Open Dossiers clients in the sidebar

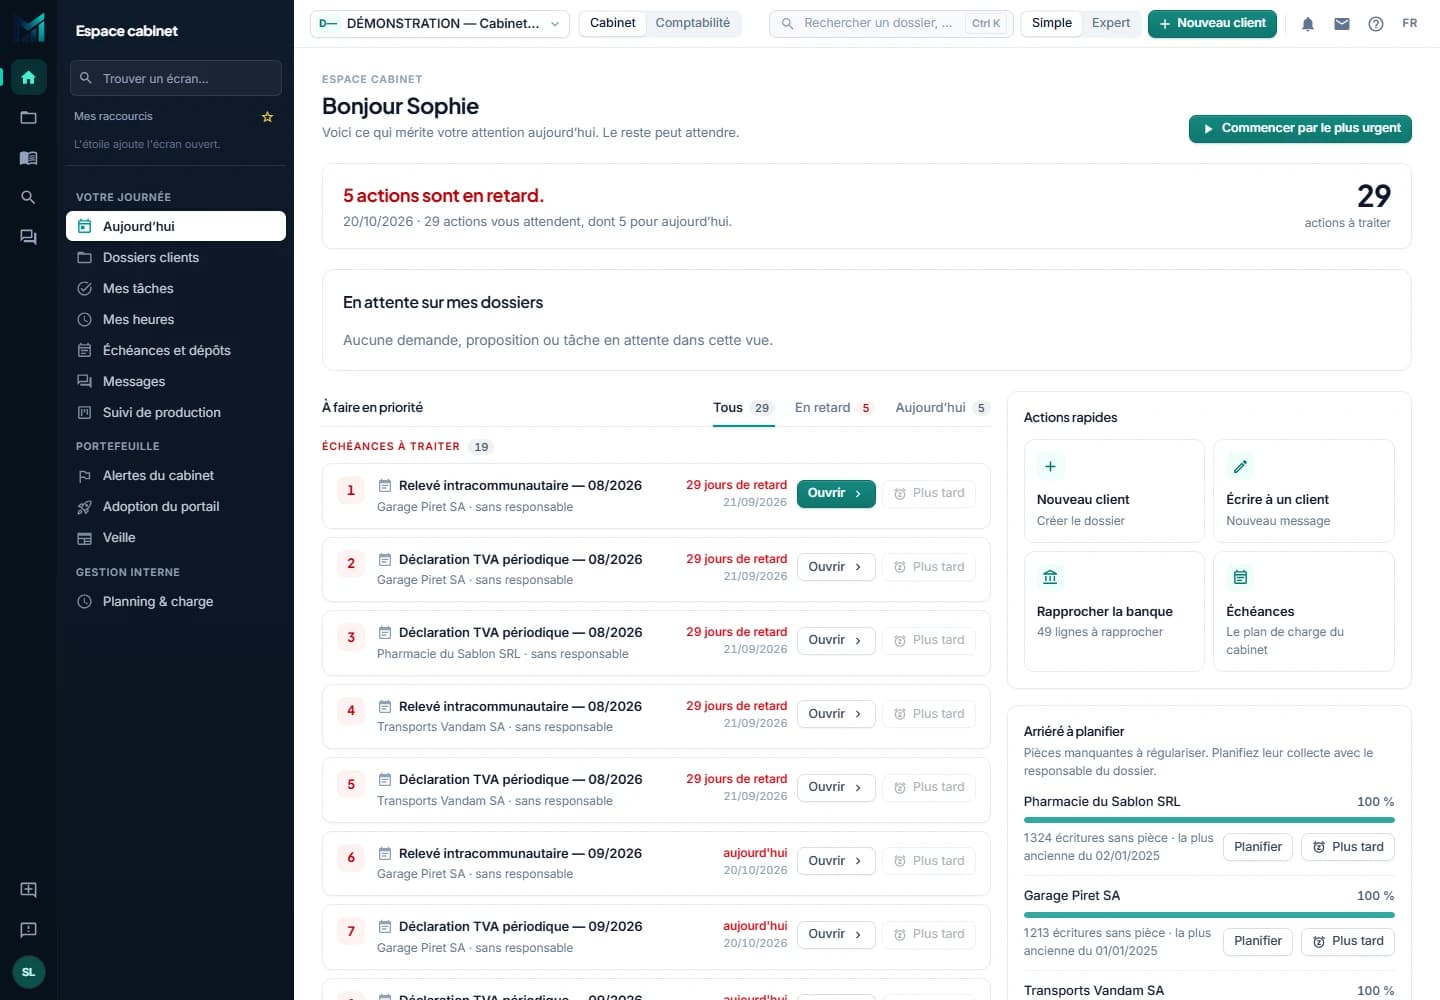(176, 257)
